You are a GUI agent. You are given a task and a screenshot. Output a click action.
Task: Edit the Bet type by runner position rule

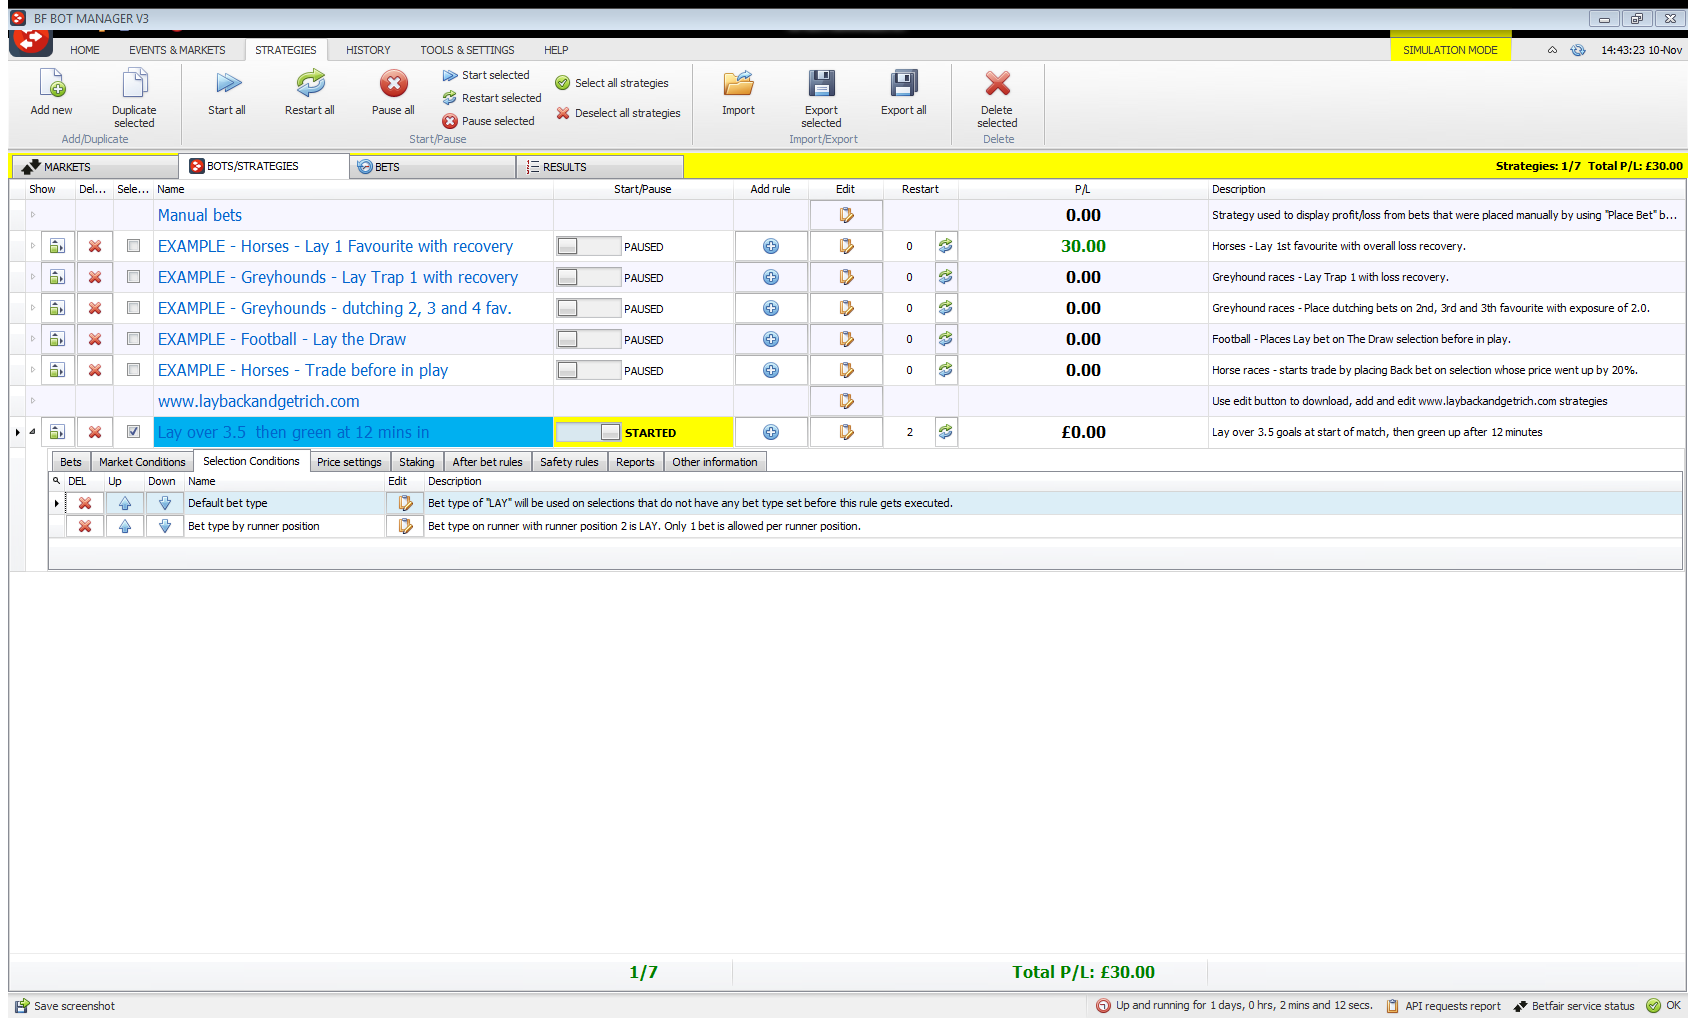coord(405,526)
